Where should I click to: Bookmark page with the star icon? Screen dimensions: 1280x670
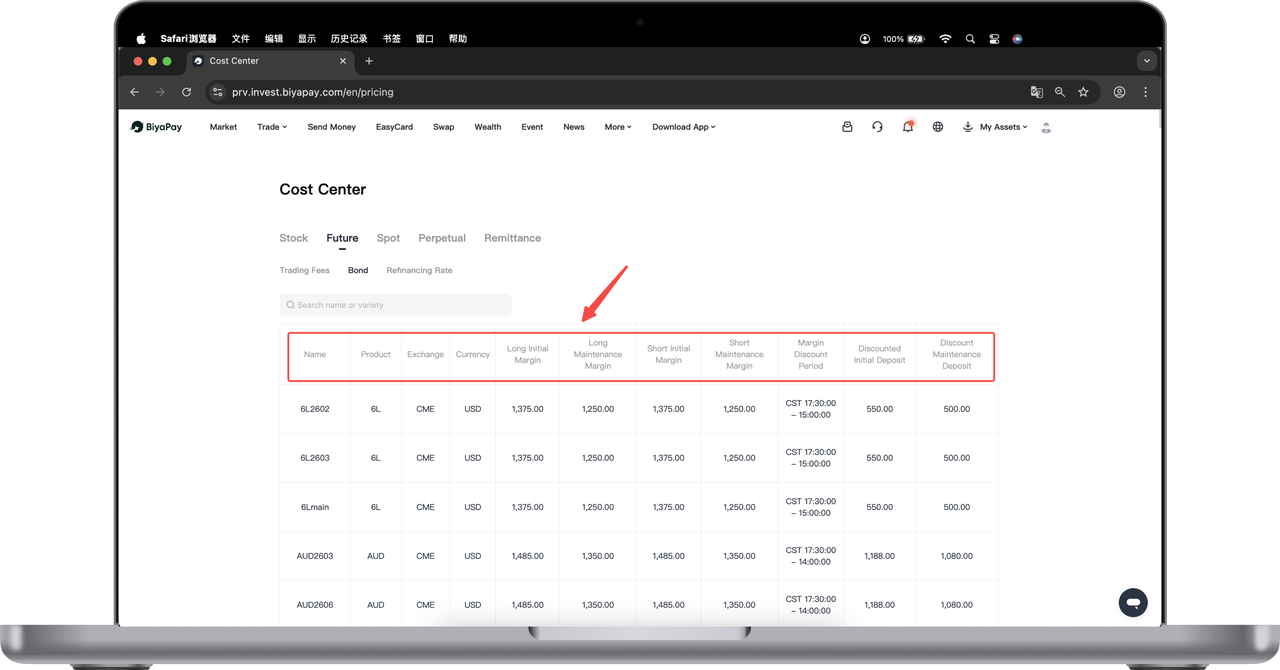click(1083, 92)
